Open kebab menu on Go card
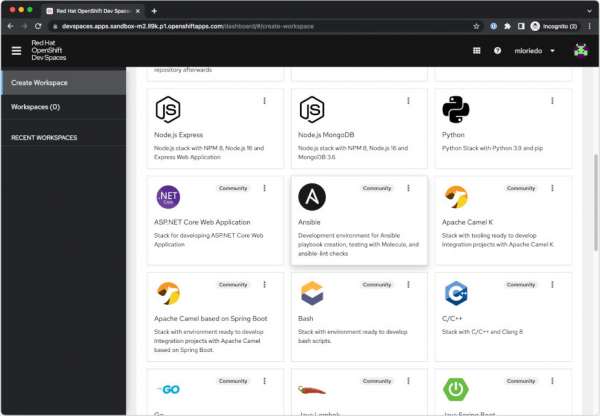600x416 pixels. [264, 381]
